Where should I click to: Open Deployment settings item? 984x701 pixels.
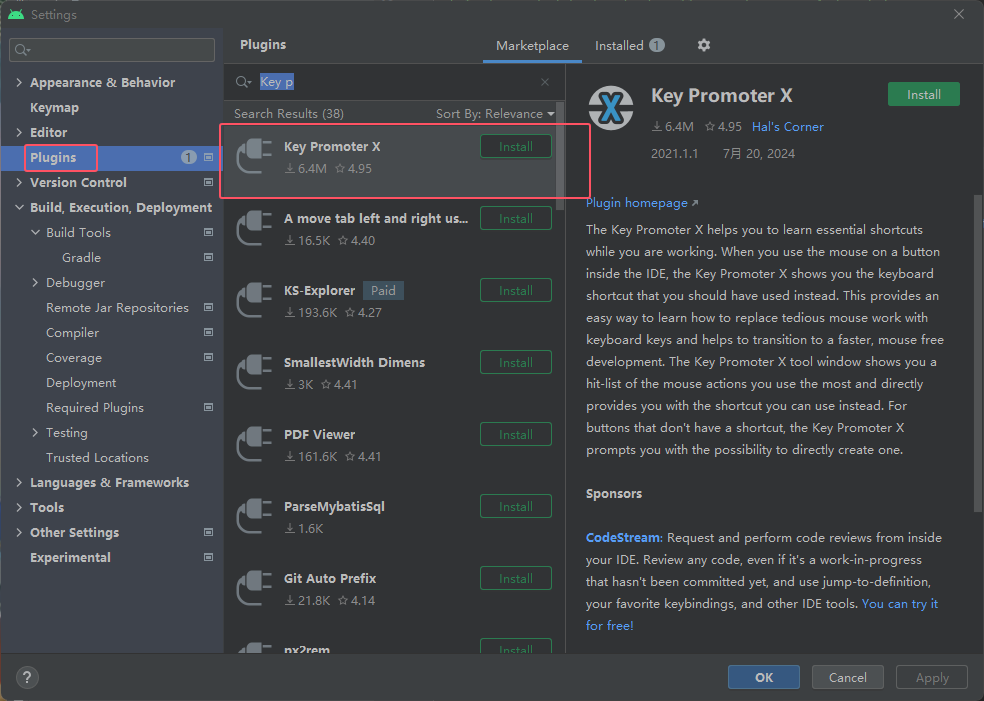(x=81, y=383)
